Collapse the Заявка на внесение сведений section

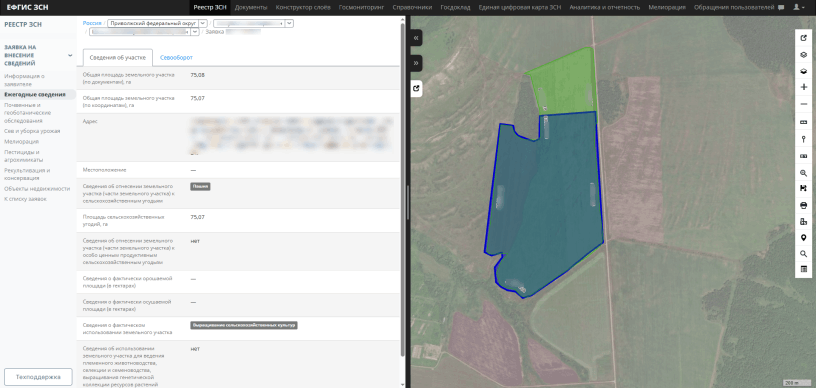click(x=70, y=55)
